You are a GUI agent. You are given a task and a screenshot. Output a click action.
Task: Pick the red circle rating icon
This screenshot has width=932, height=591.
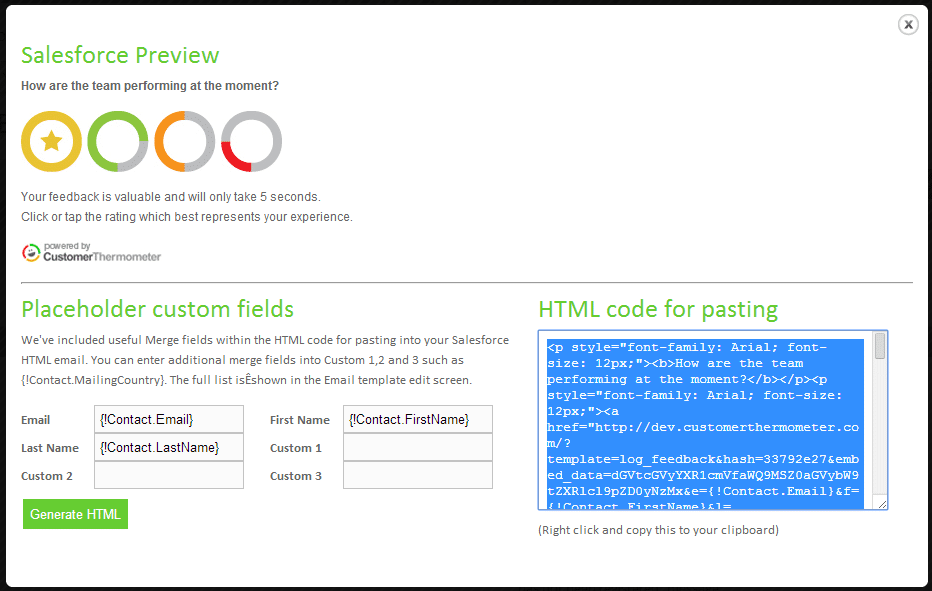[x=251, y=142]
